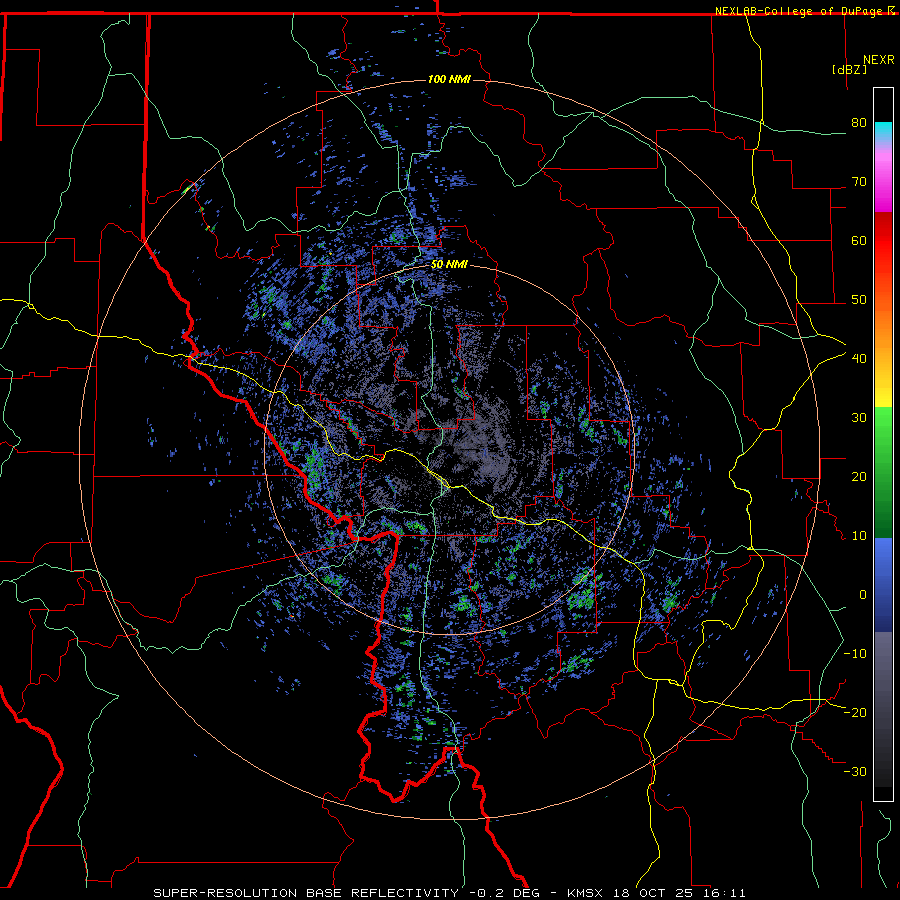
Task: Click the "100 NMI" range ring label
Action: click(449, 79)
